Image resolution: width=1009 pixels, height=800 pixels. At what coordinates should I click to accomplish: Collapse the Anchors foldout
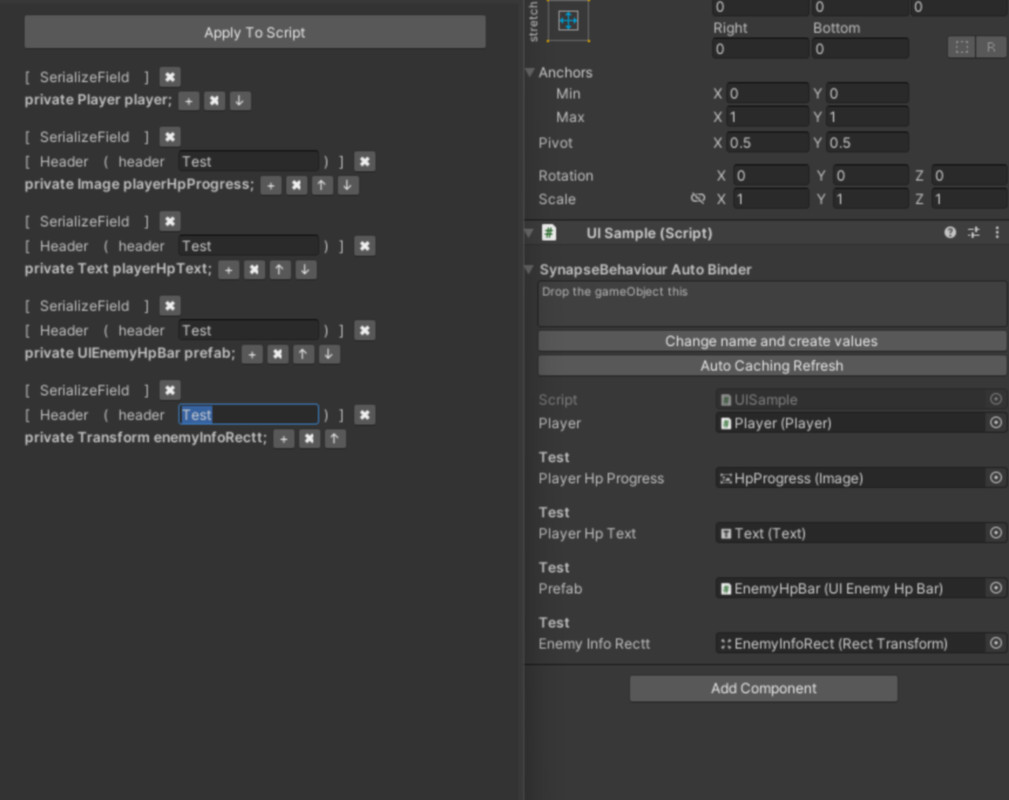pos(528,72)
